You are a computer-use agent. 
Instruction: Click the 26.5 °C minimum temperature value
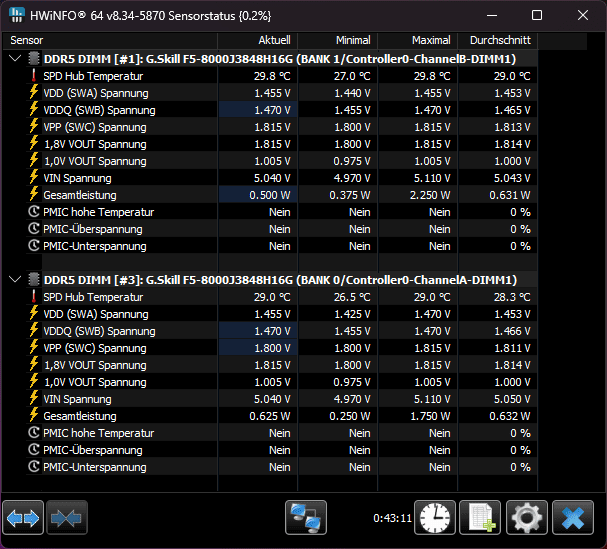352,297
